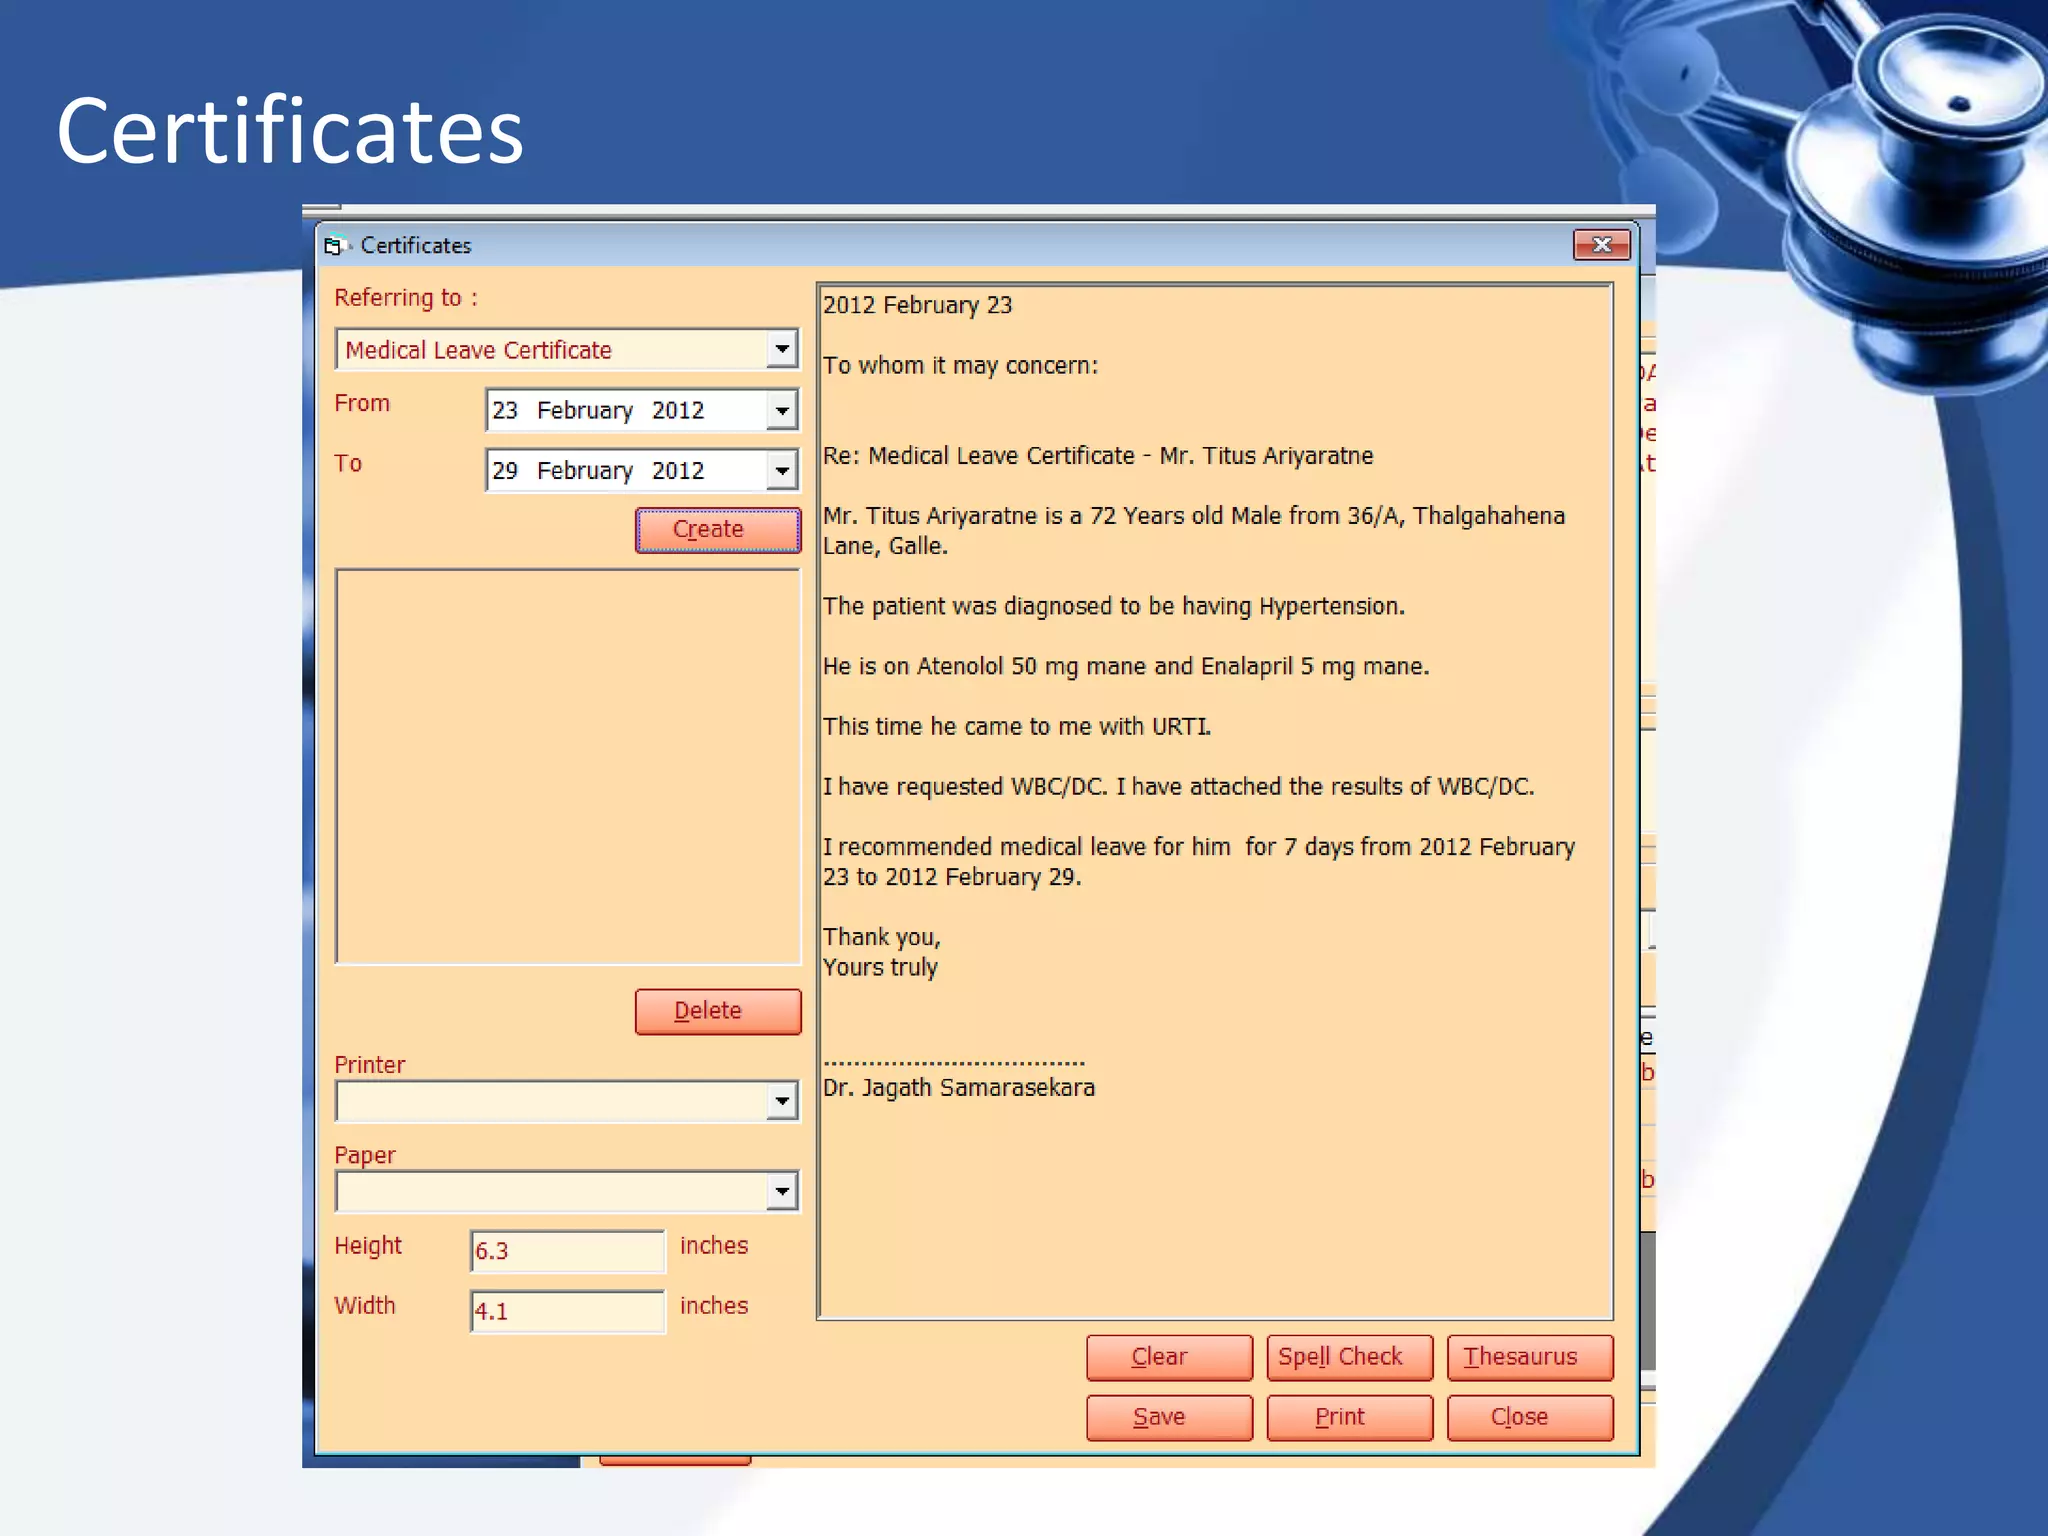
Task: Click the Atenolol 50 mg medication line
Action: pos(1126,666)
